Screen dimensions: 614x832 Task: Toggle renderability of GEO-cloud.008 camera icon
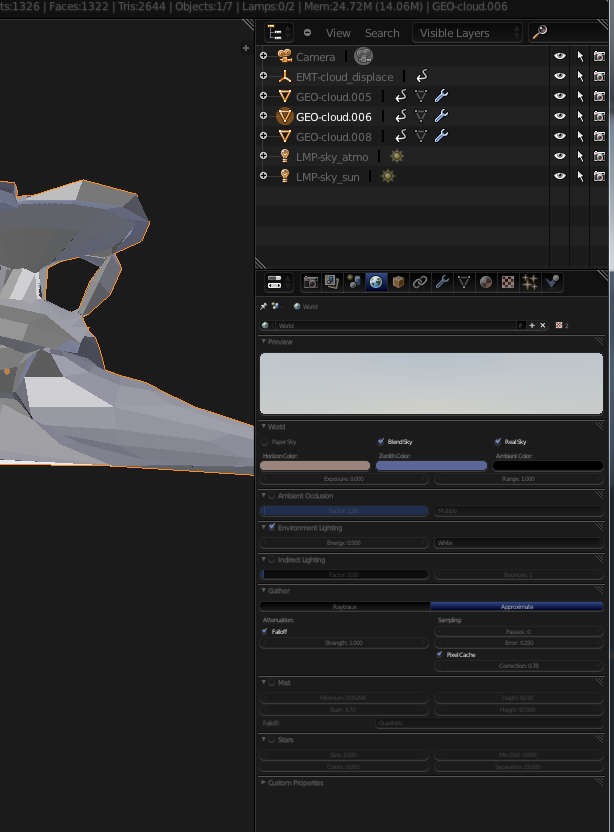point(599,136)
